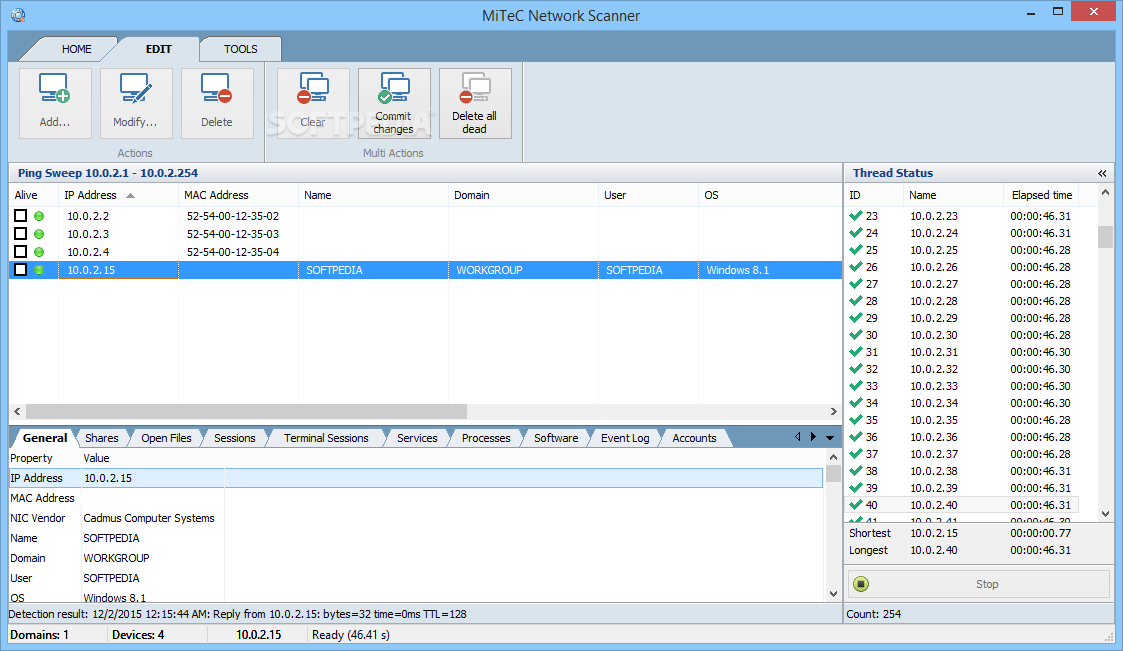This screenshot has width=1123, height=651.
Task: Select the WORKGROUP domain cell
Action: [489, 270]
